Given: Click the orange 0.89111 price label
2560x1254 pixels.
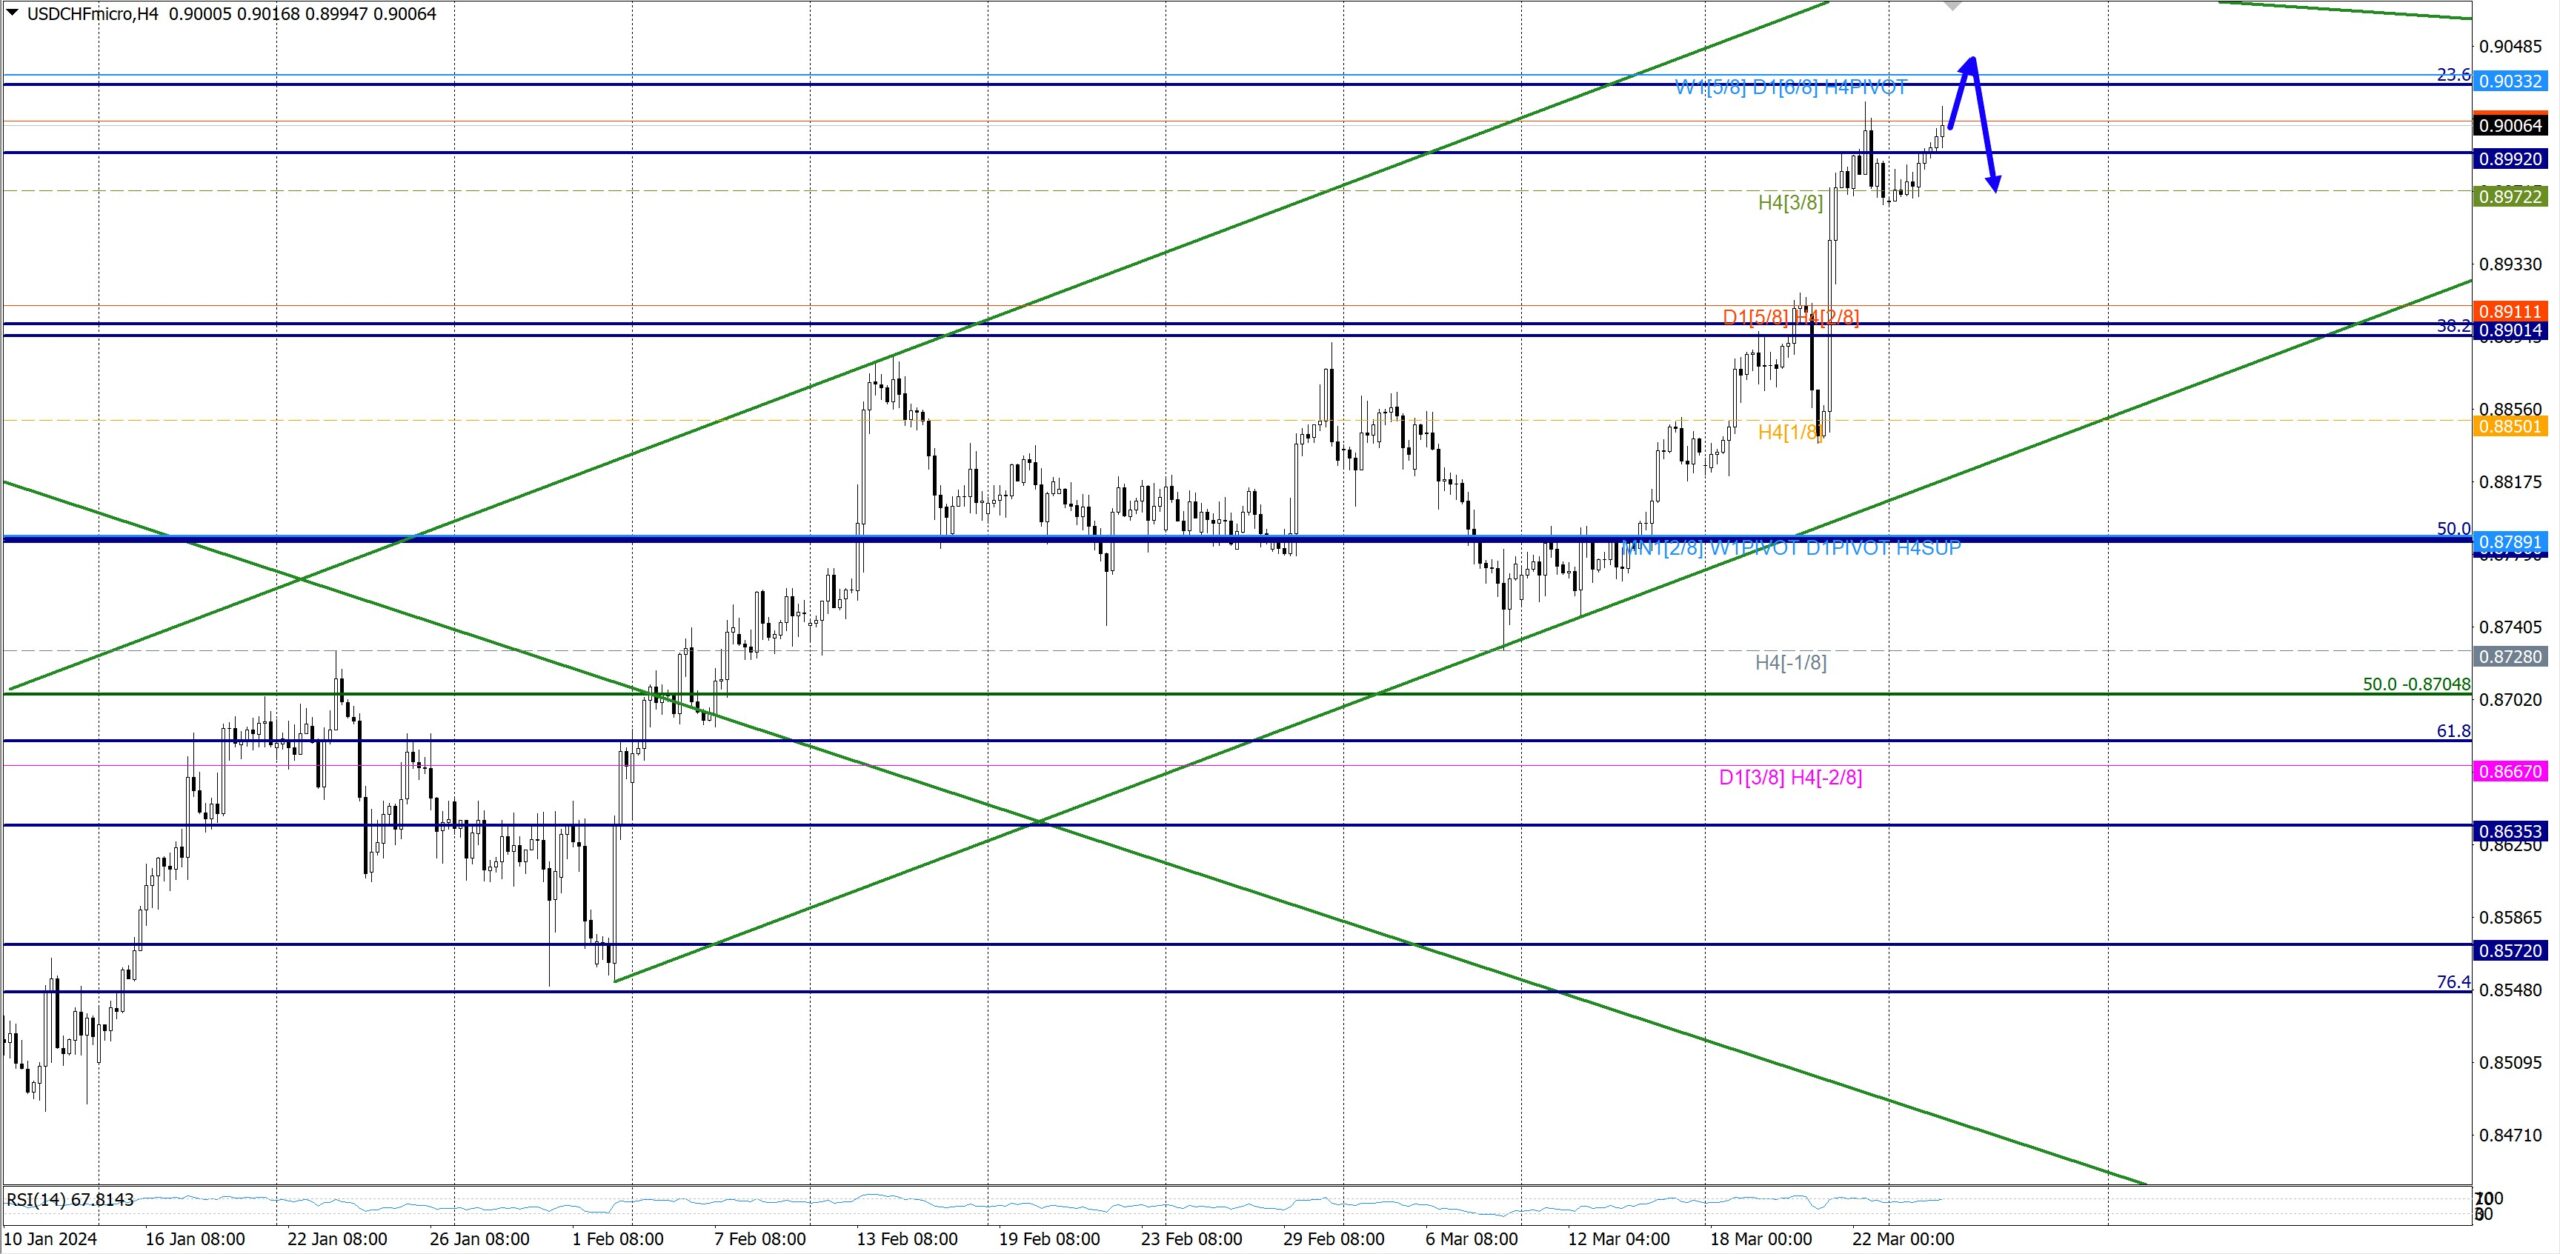Looking at the screenshot, I should [x=2510, y=311].
